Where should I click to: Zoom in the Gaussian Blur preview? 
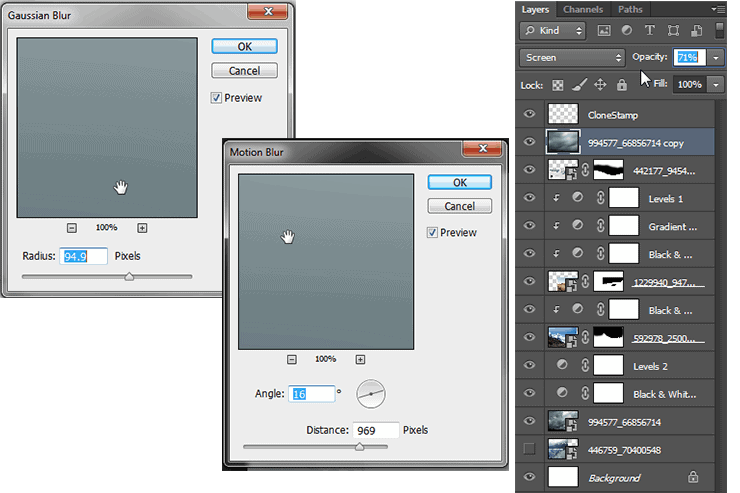(142, 228)
